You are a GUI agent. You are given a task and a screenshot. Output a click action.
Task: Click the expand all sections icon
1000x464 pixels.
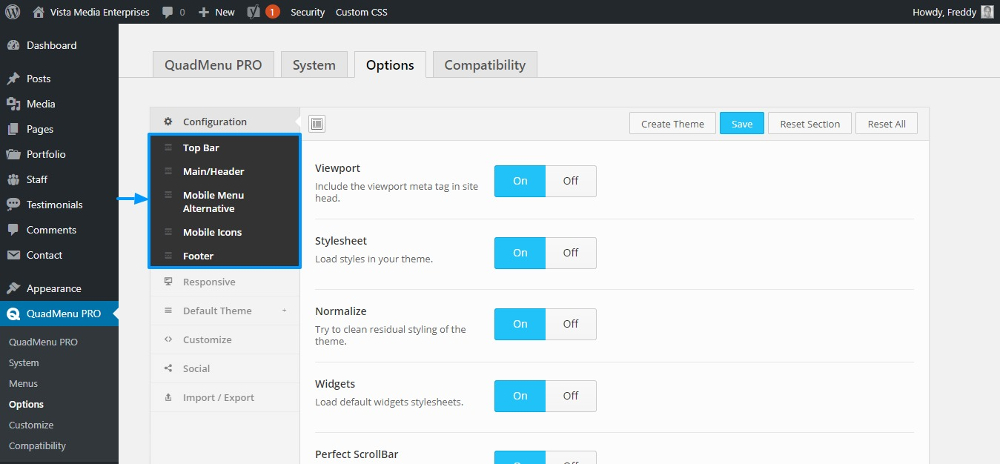(317, 124)
